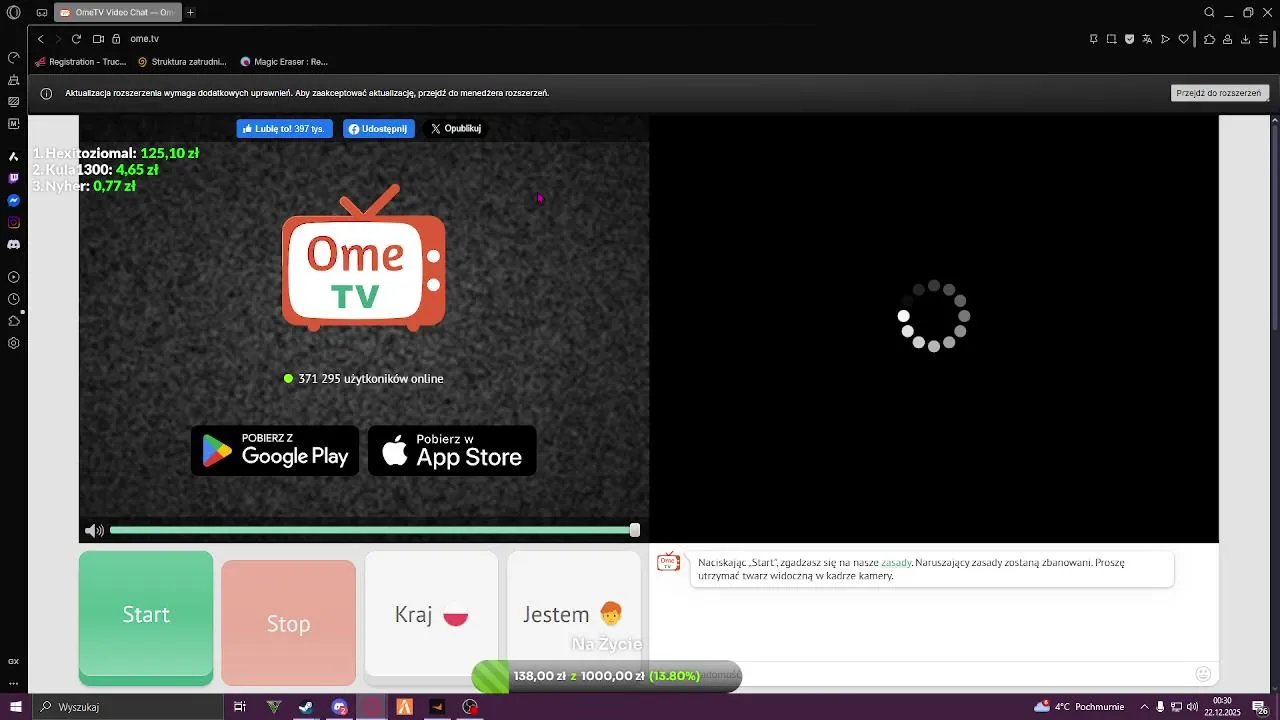Open the Windows Start menu
The width and height of the screenshot is (1280, 720).
(x=15, y=707)
